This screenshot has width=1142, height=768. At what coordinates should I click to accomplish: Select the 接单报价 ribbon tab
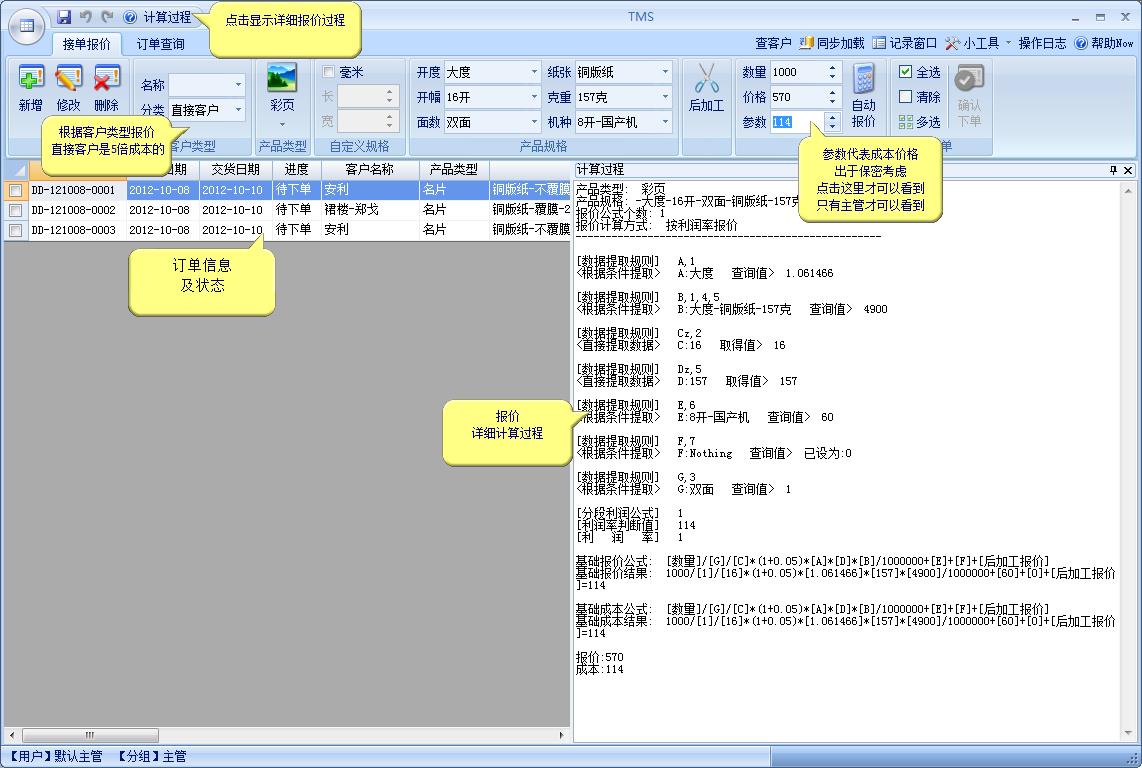[87, 44]
